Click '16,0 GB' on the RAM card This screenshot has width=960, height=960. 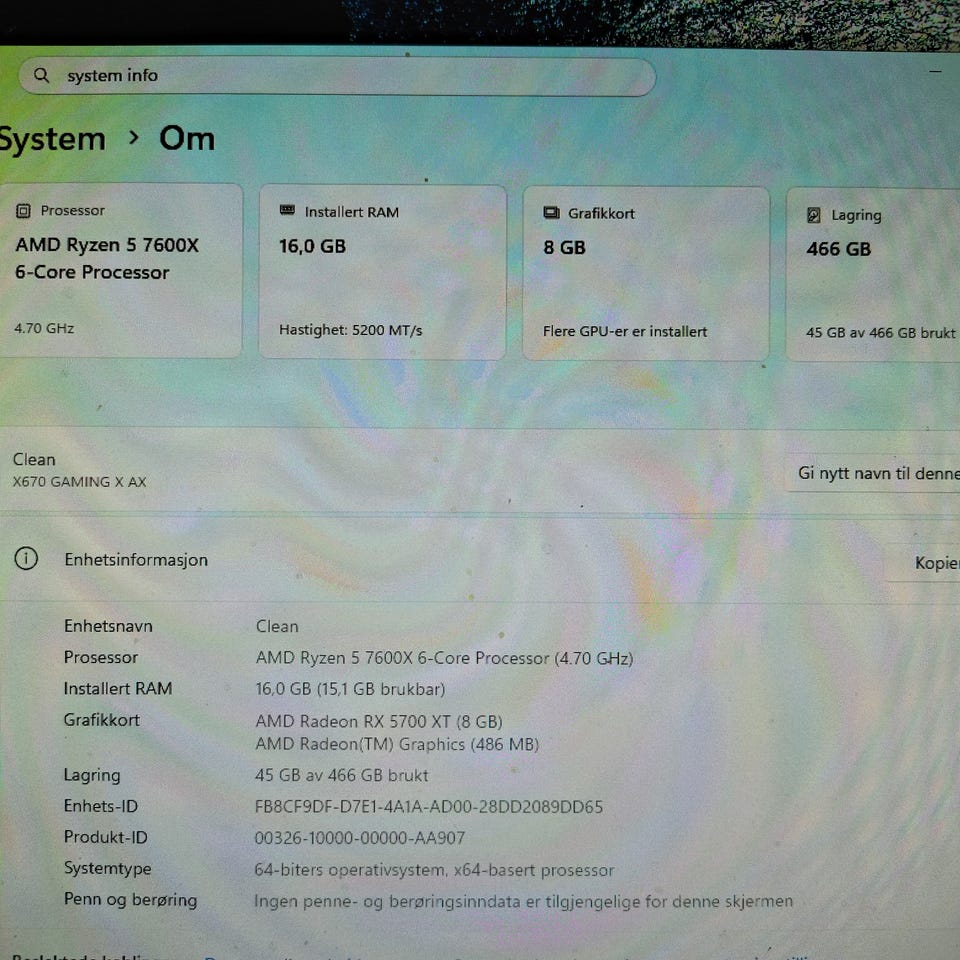[x=312, y=246]
